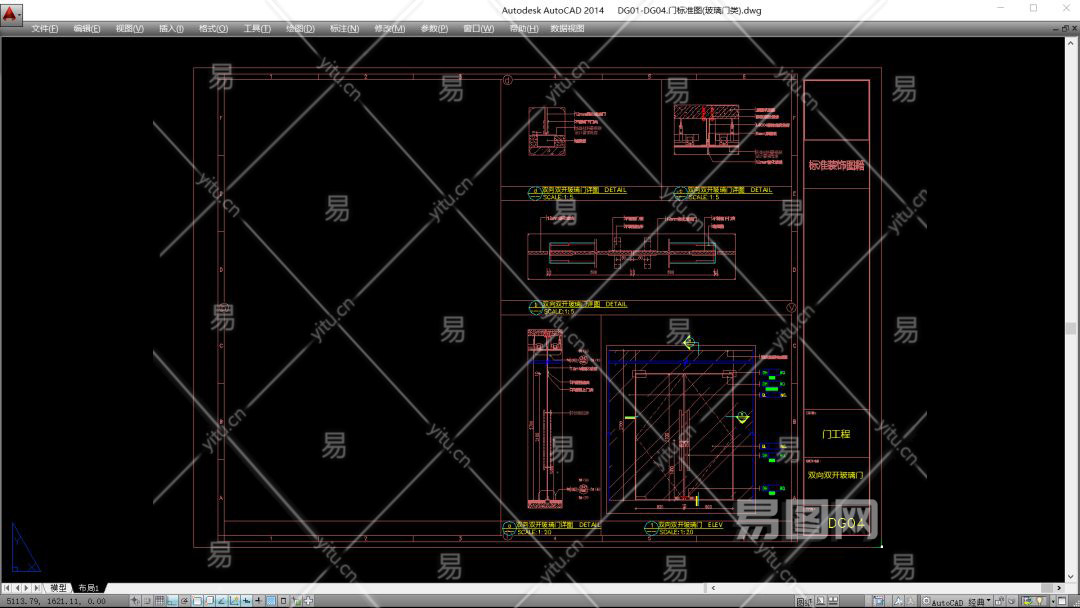Select the 双向双开玻璃门 title block text

pos(835,475)
